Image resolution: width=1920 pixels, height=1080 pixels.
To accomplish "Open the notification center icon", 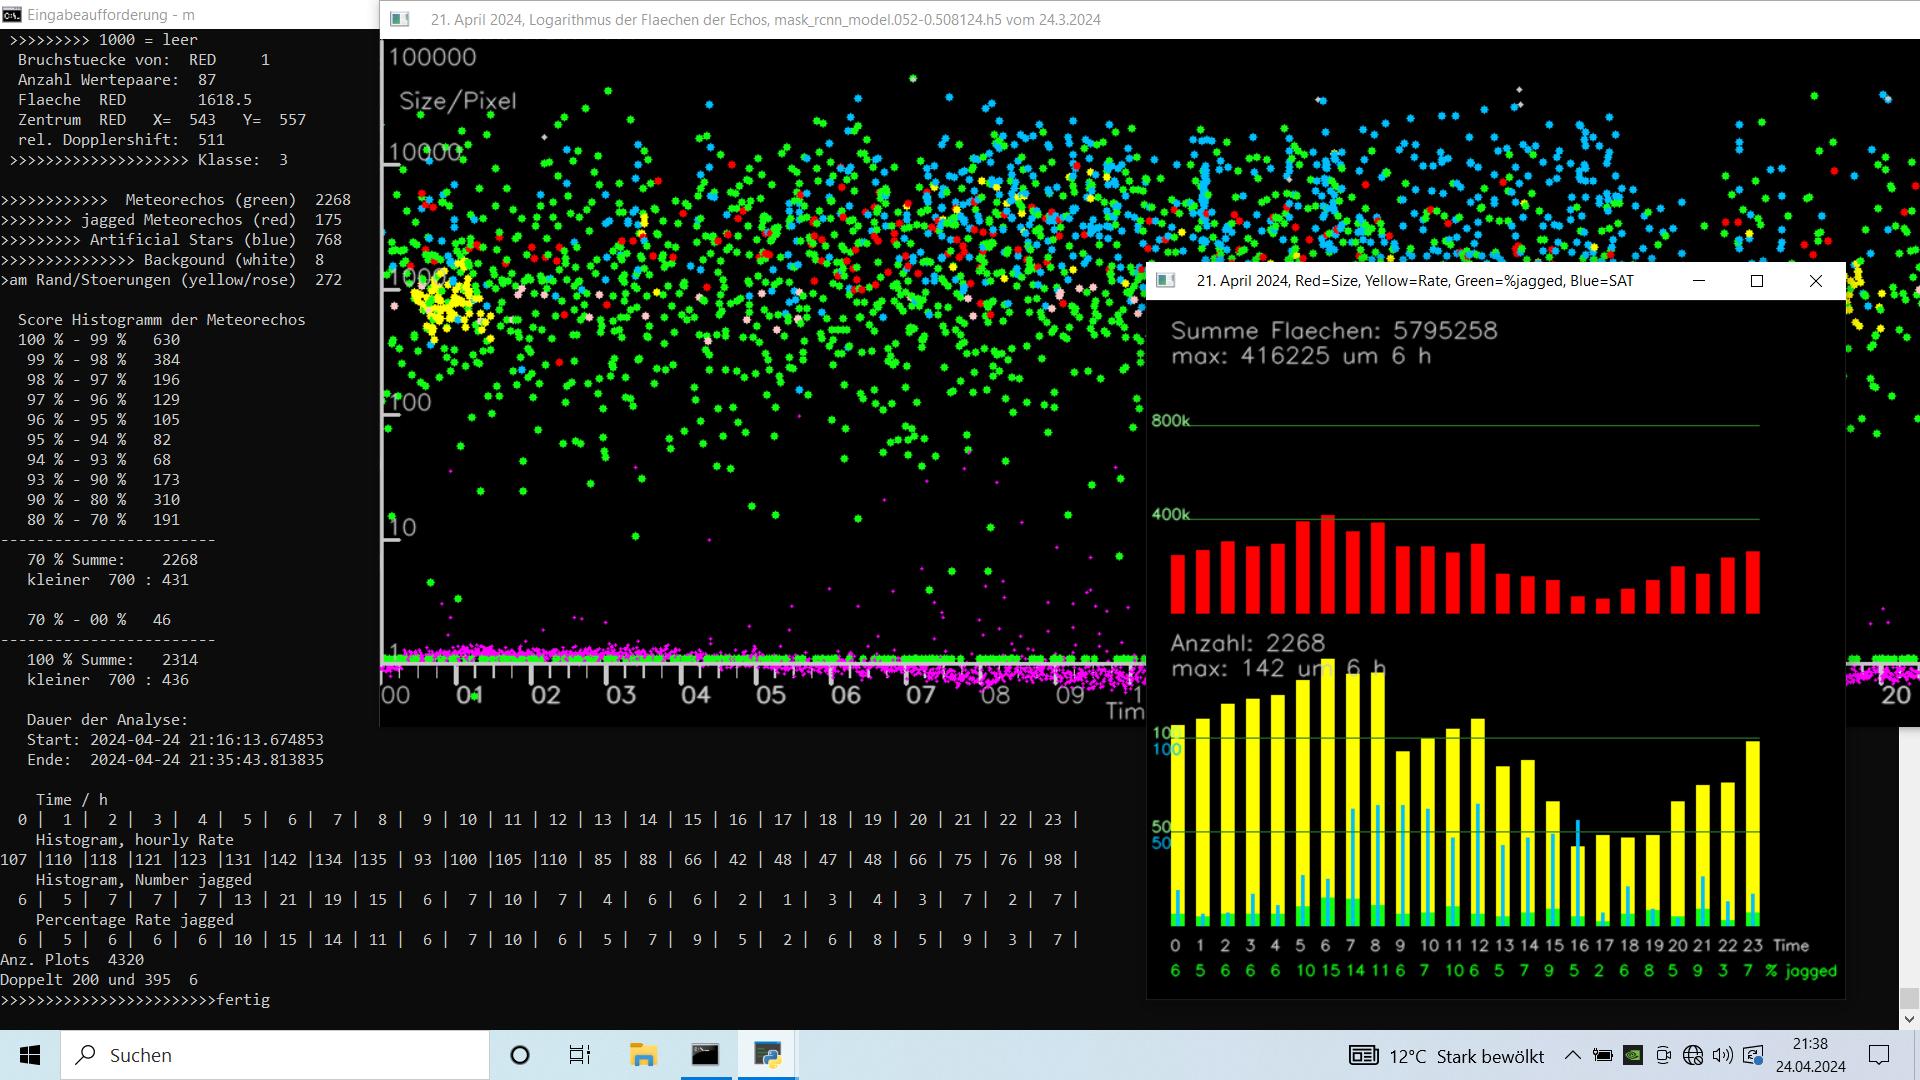I will [1879, 1055].
